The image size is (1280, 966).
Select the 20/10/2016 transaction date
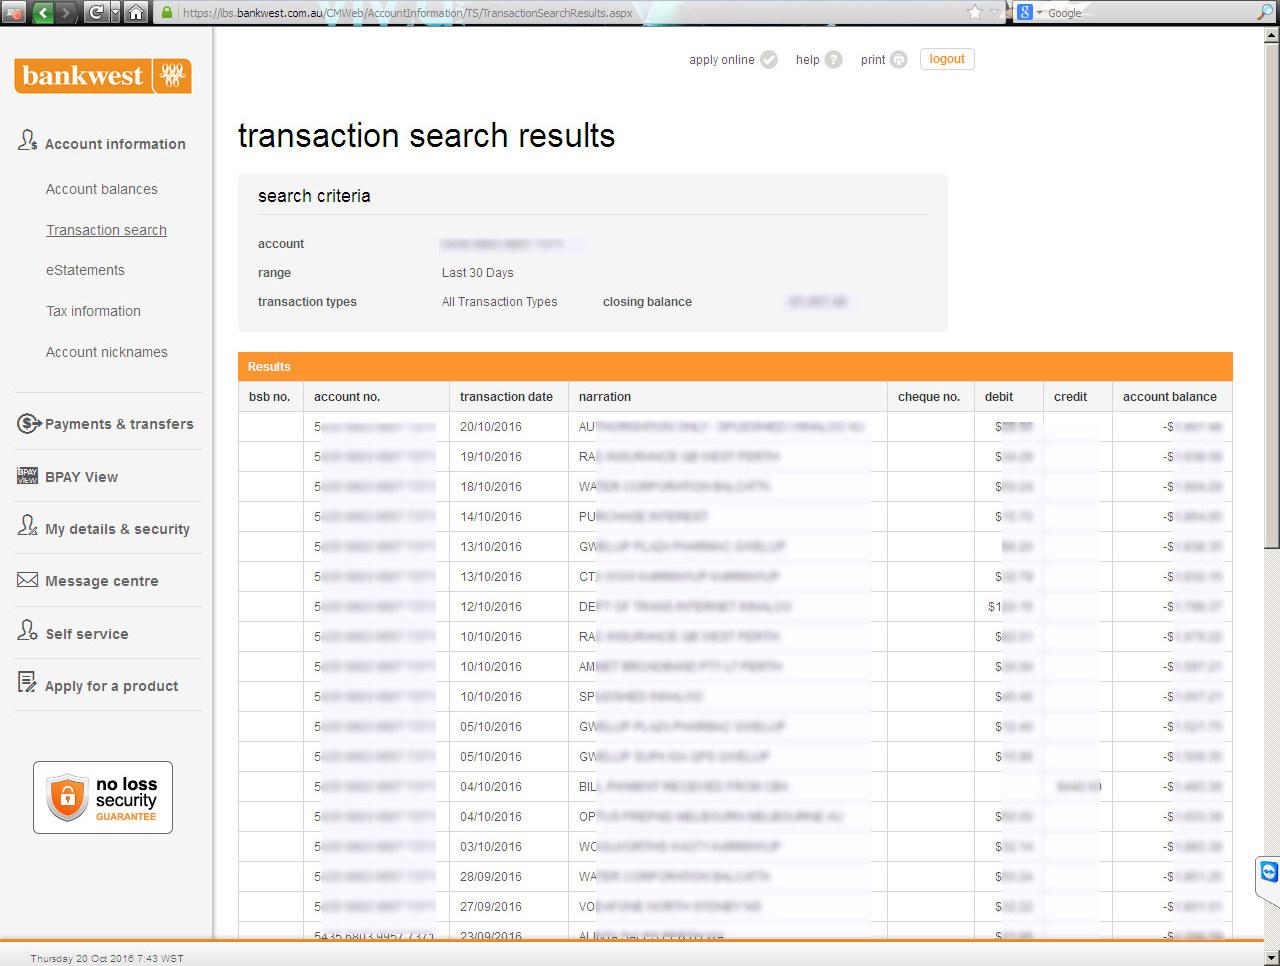pos(491,427)
